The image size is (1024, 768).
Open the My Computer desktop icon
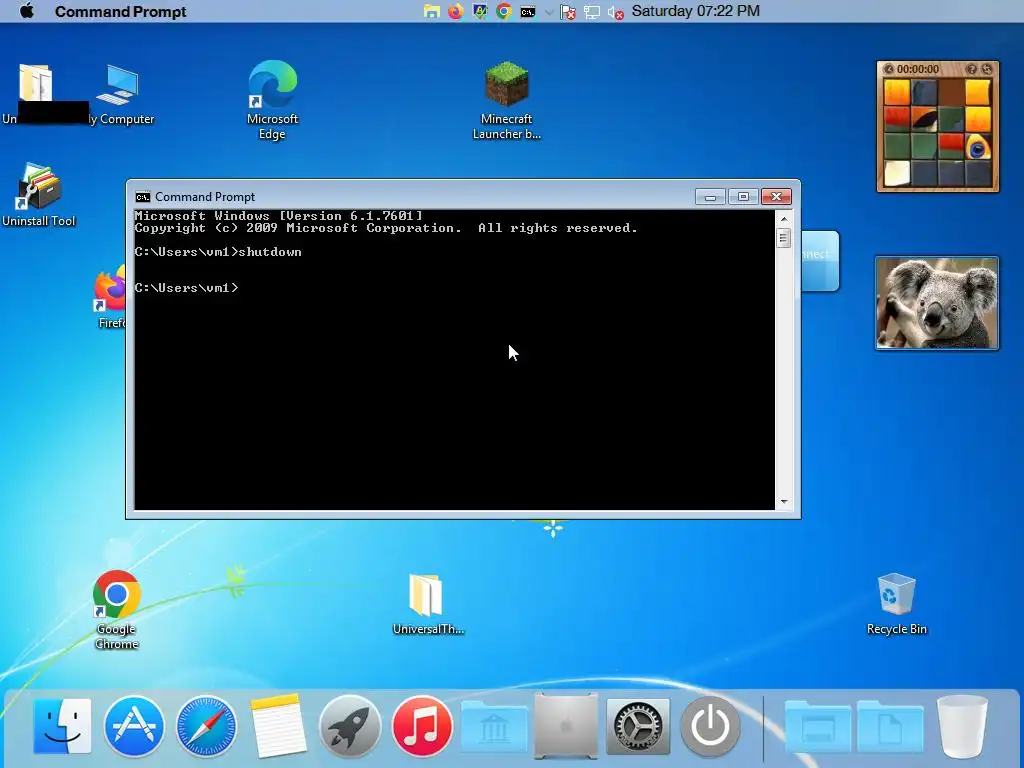click(121, 94)
